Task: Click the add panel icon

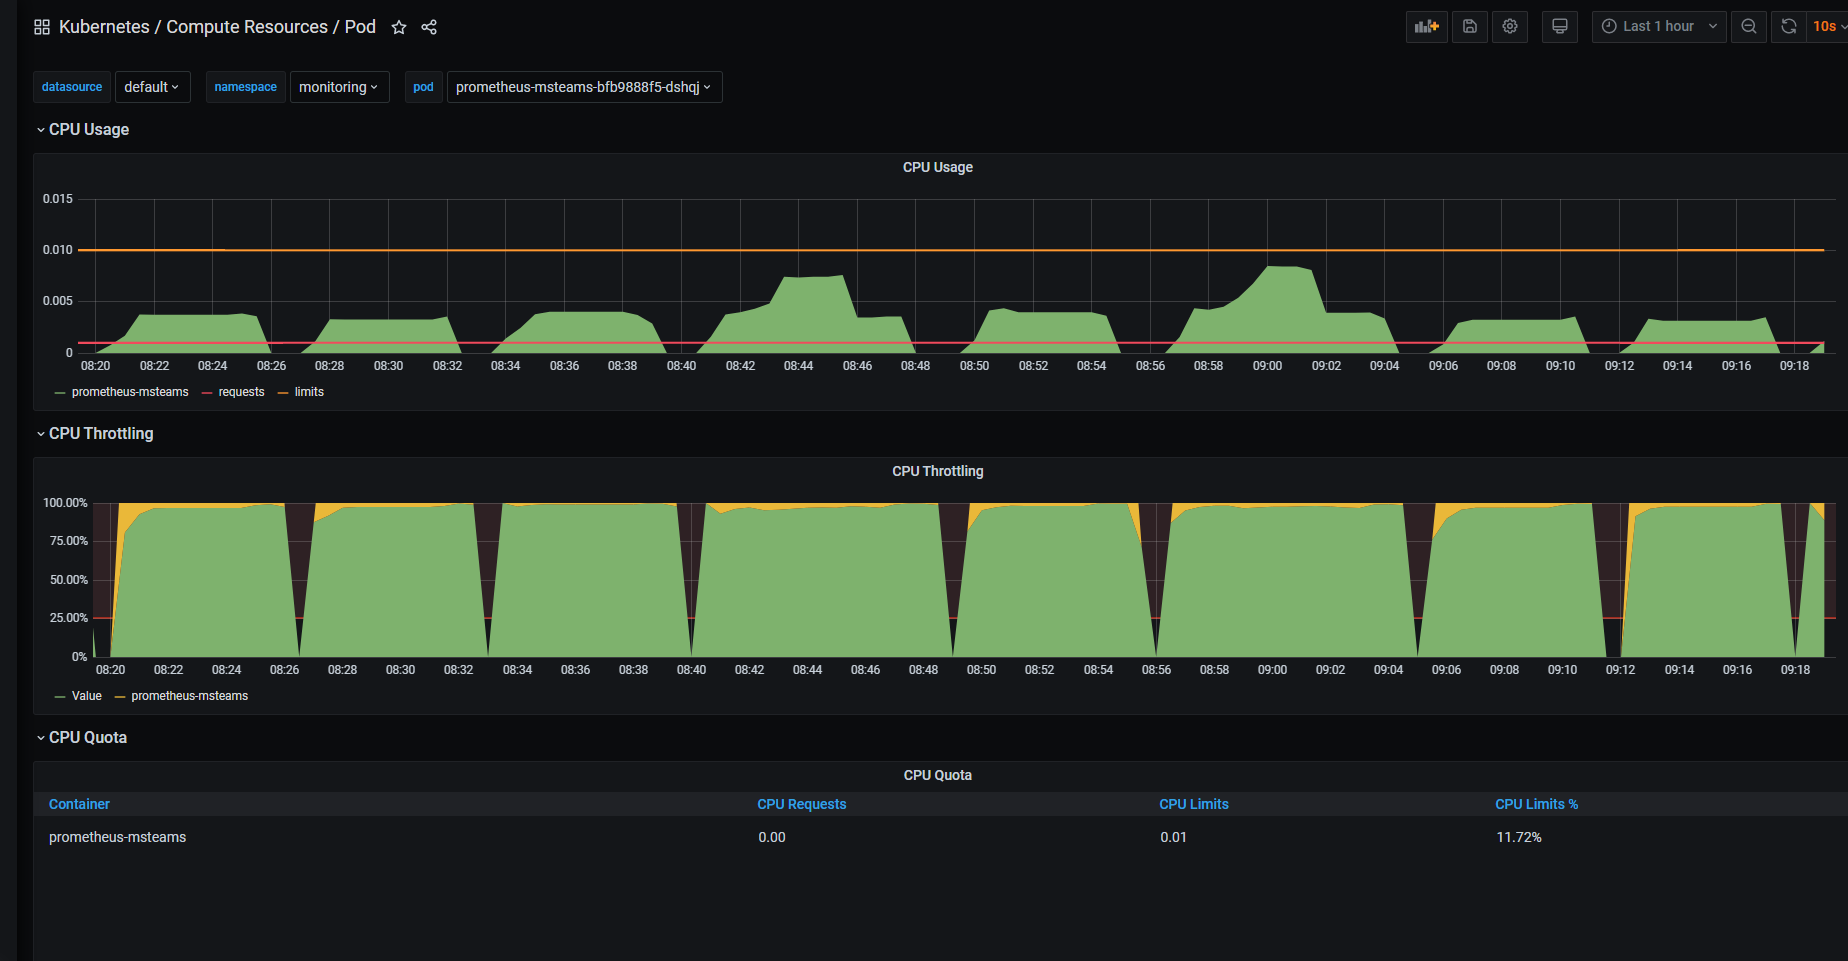Action: coord(1426,26)
